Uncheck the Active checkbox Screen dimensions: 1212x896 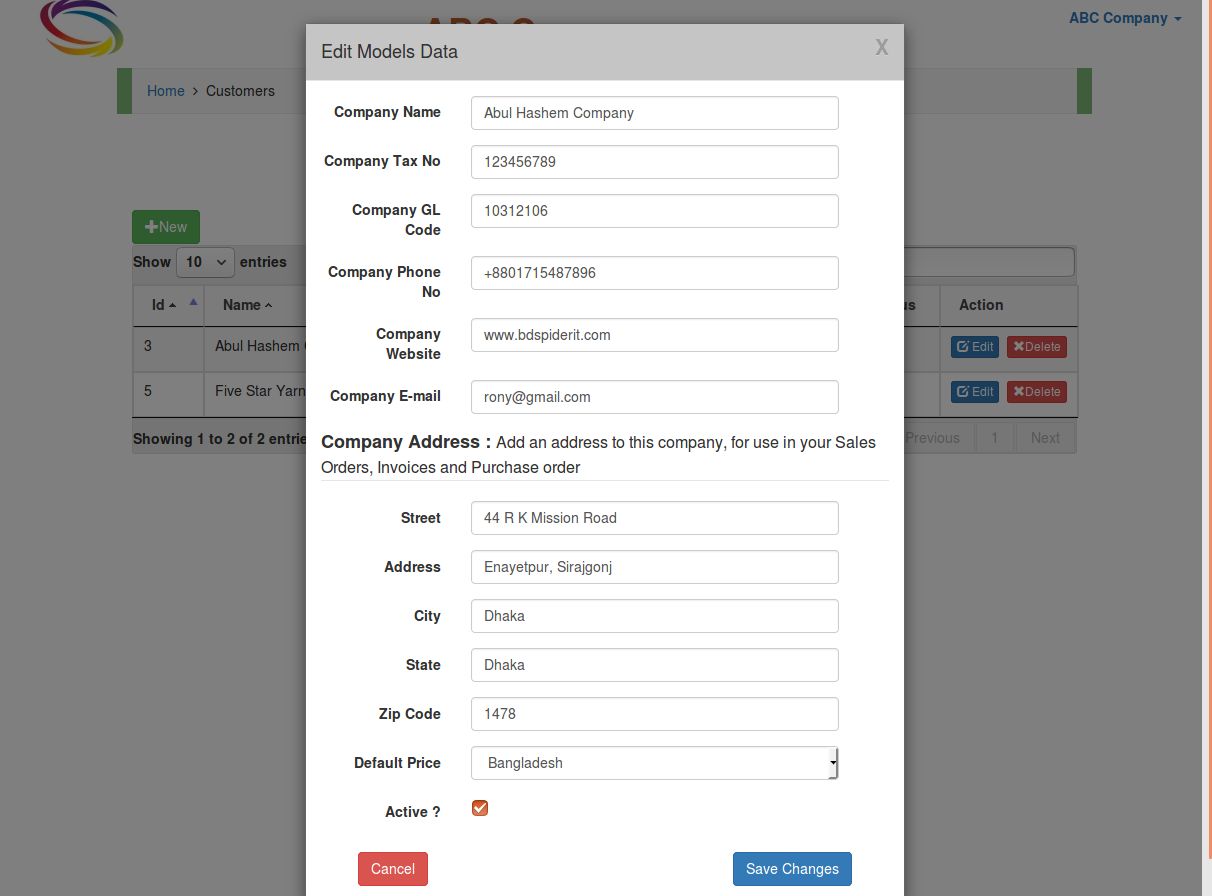tap(480, 808)
